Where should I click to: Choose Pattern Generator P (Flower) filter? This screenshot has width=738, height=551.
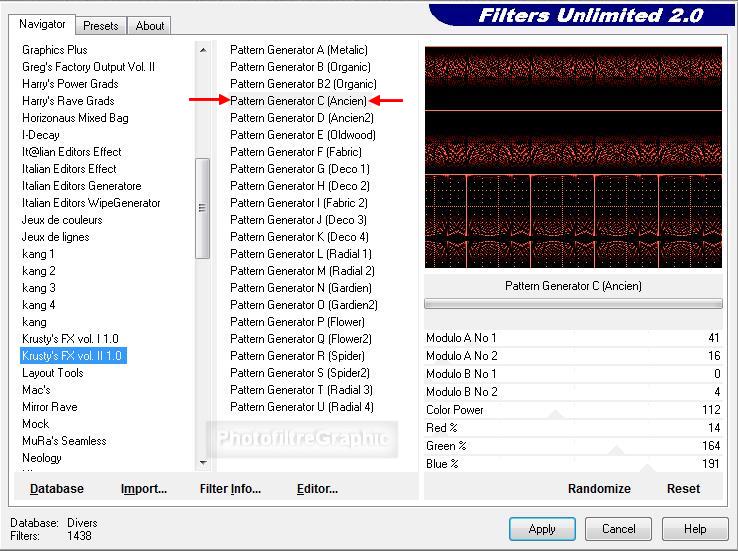[297, 322]
